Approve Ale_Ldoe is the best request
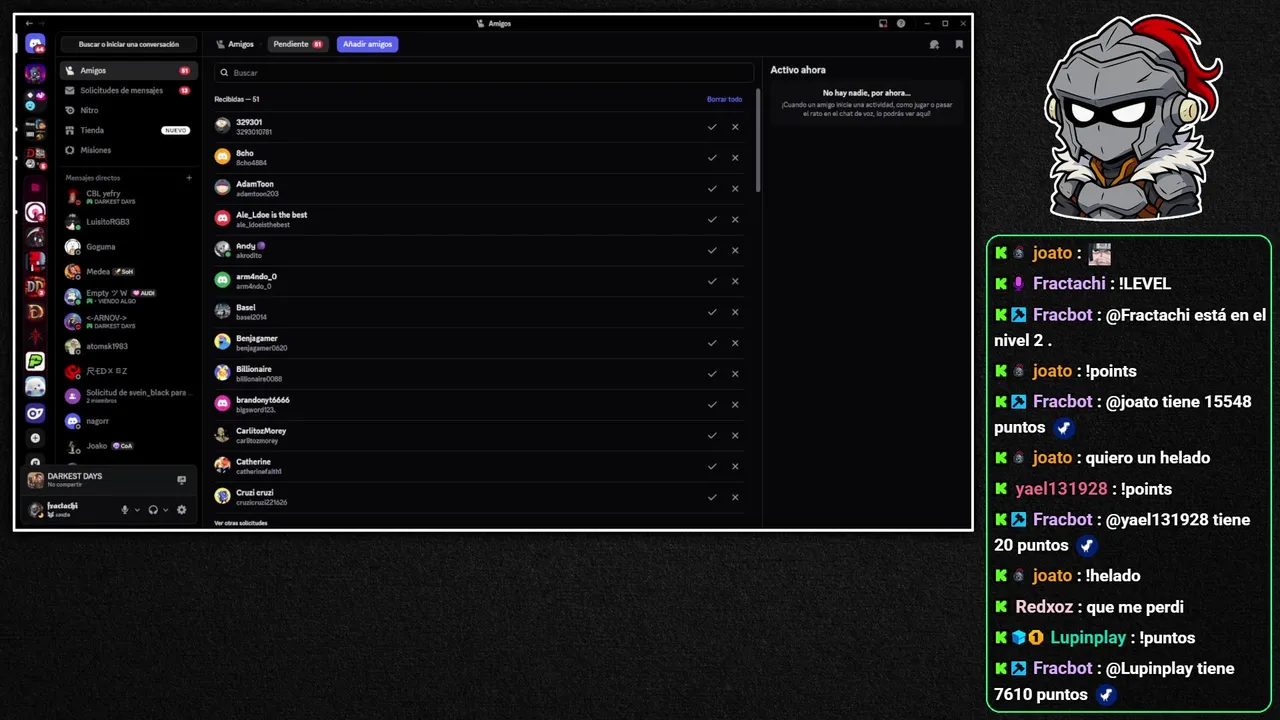The height and width of the screenshot is (720, 1280). [x=712, y=220]
